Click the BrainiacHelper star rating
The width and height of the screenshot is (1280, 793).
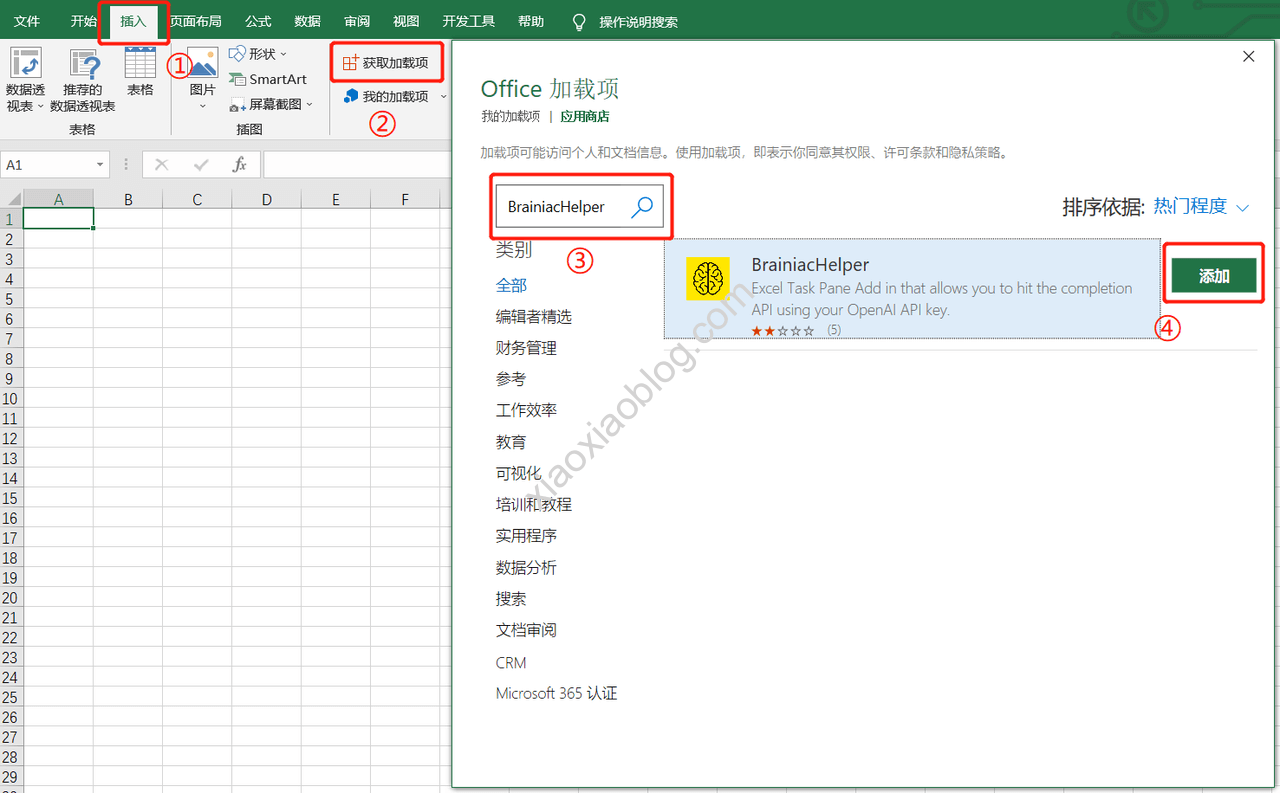783,330
